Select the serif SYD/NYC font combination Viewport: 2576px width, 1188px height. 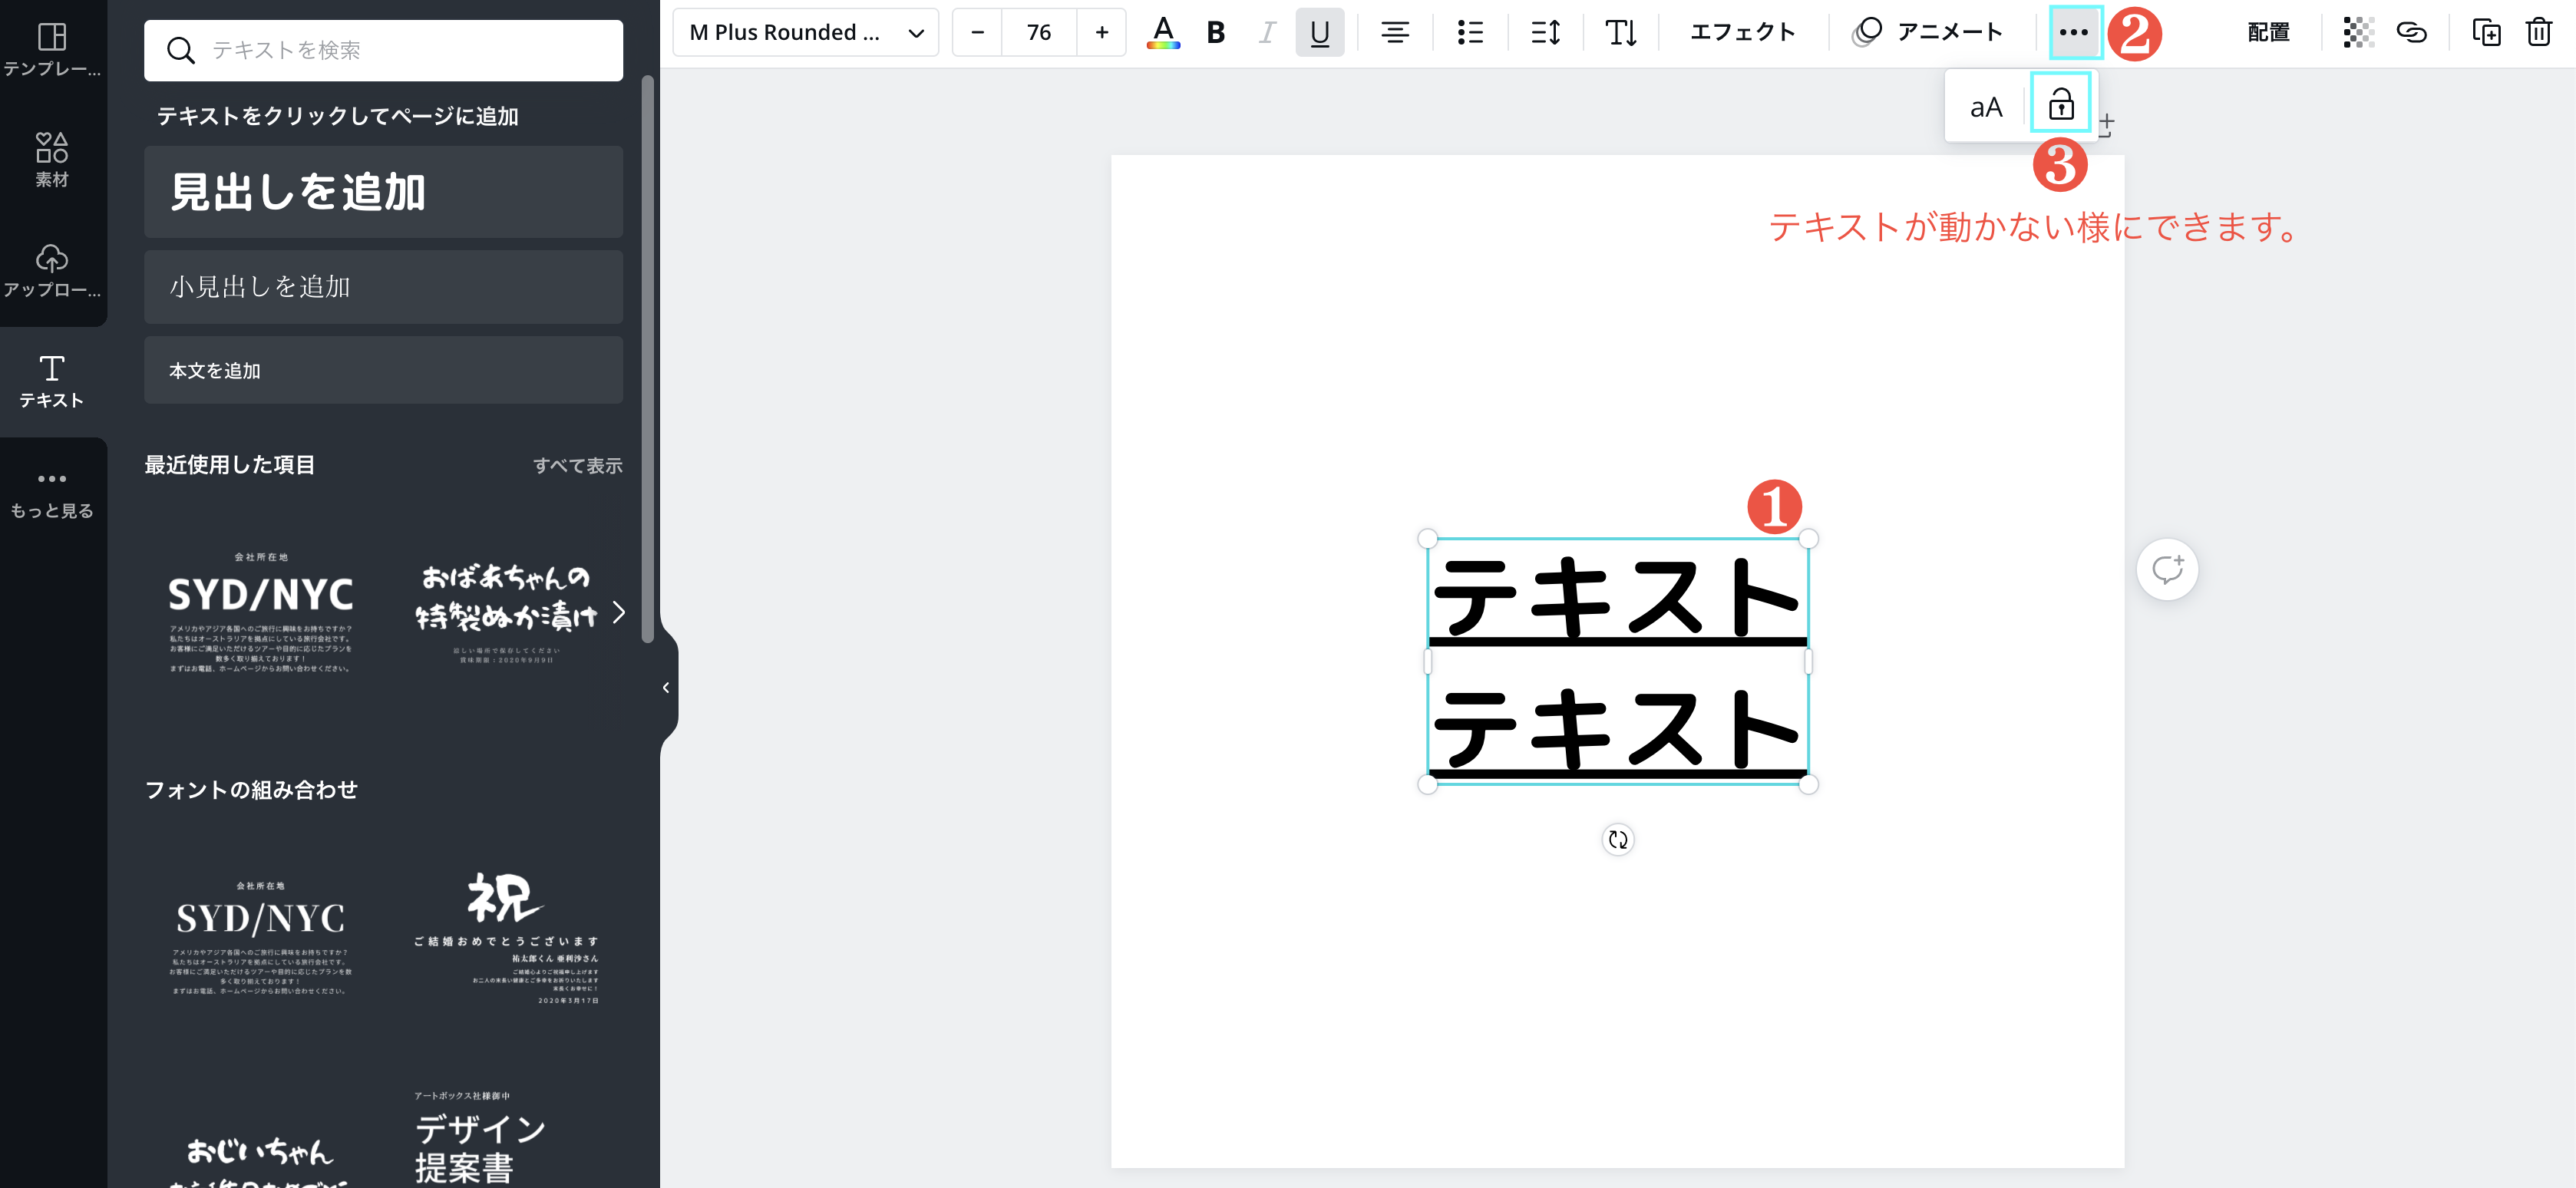click(x=260, y=937)
